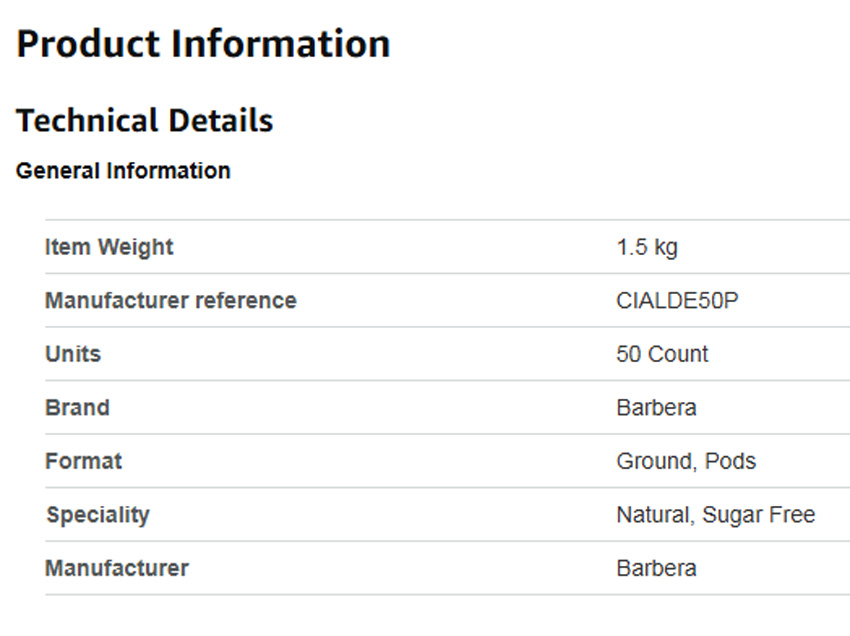Click the 1.5 kg weight value
The height and width of the screenshot is (636, 850).
[647, 247]
